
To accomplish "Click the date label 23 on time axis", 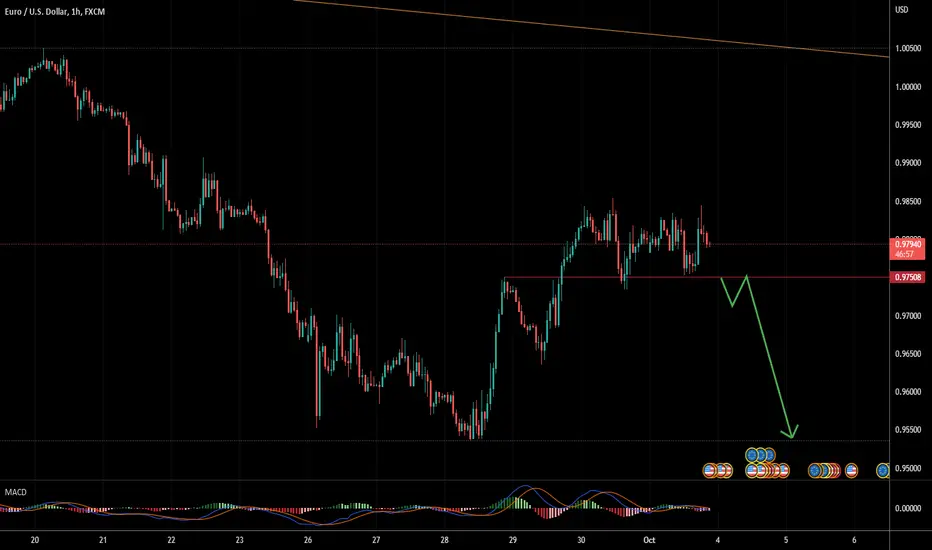I will pos(240,540).
